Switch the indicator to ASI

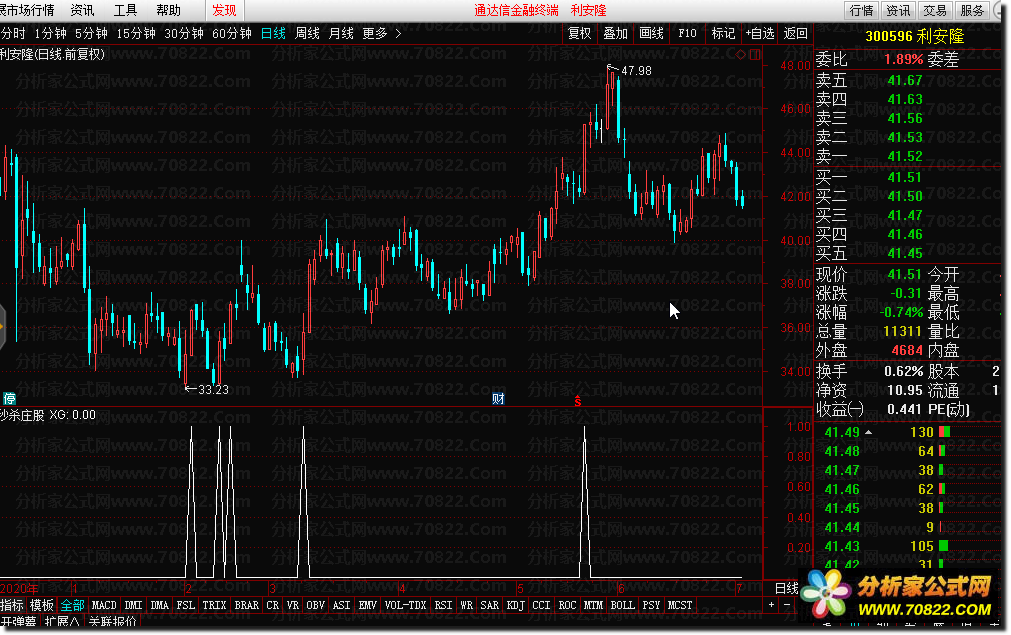coord(341,605)
